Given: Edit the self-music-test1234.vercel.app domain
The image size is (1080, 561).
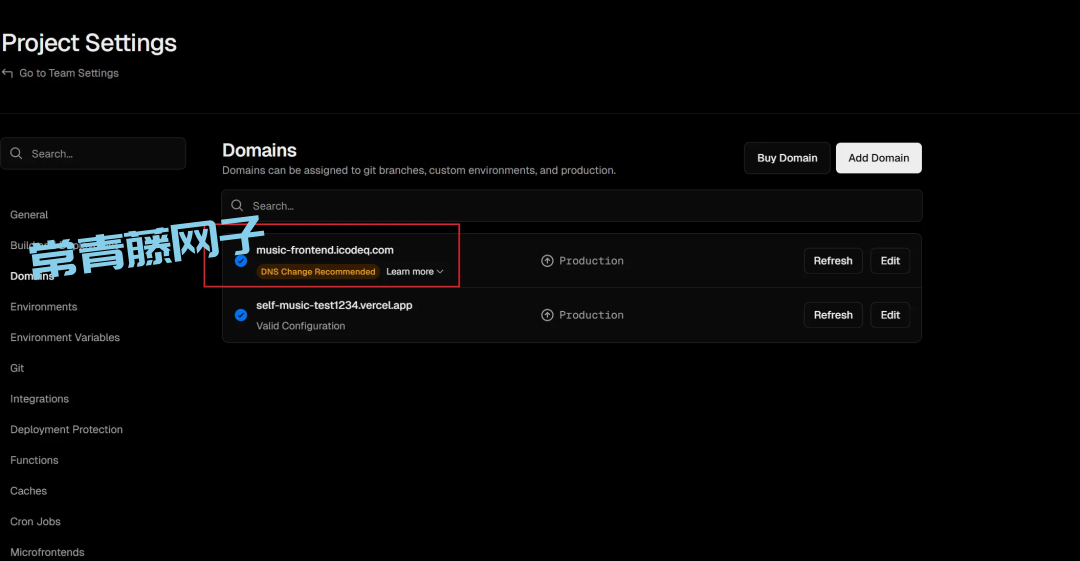Looking at the screenshot, I should pyautogui.click(x=890, y=315).
